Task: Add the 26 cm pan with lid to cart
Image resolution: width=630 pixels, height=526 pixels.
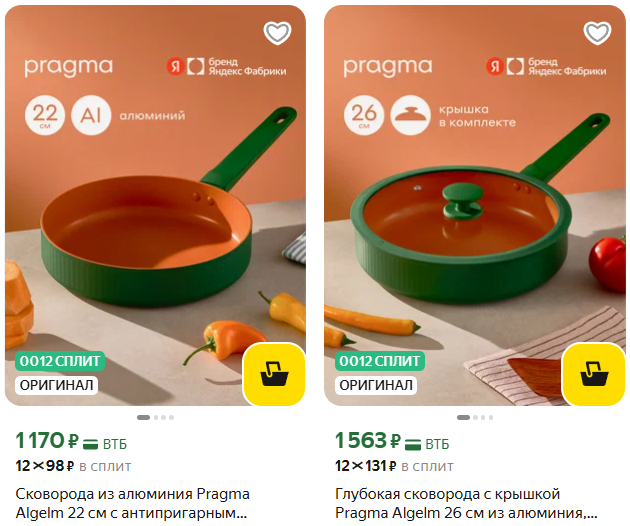Action: click(594, 374)
